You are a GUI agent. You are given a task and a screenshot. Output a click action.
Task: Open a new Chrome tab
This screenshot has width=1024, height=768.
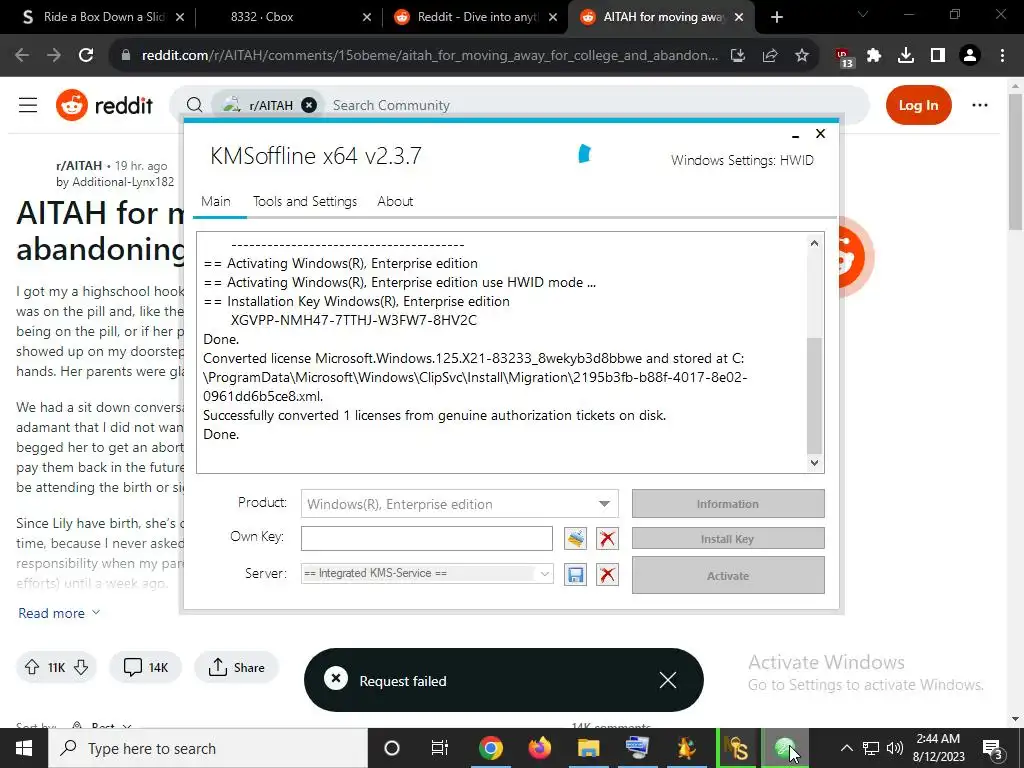pyautogui.click(x=776, y=17)
